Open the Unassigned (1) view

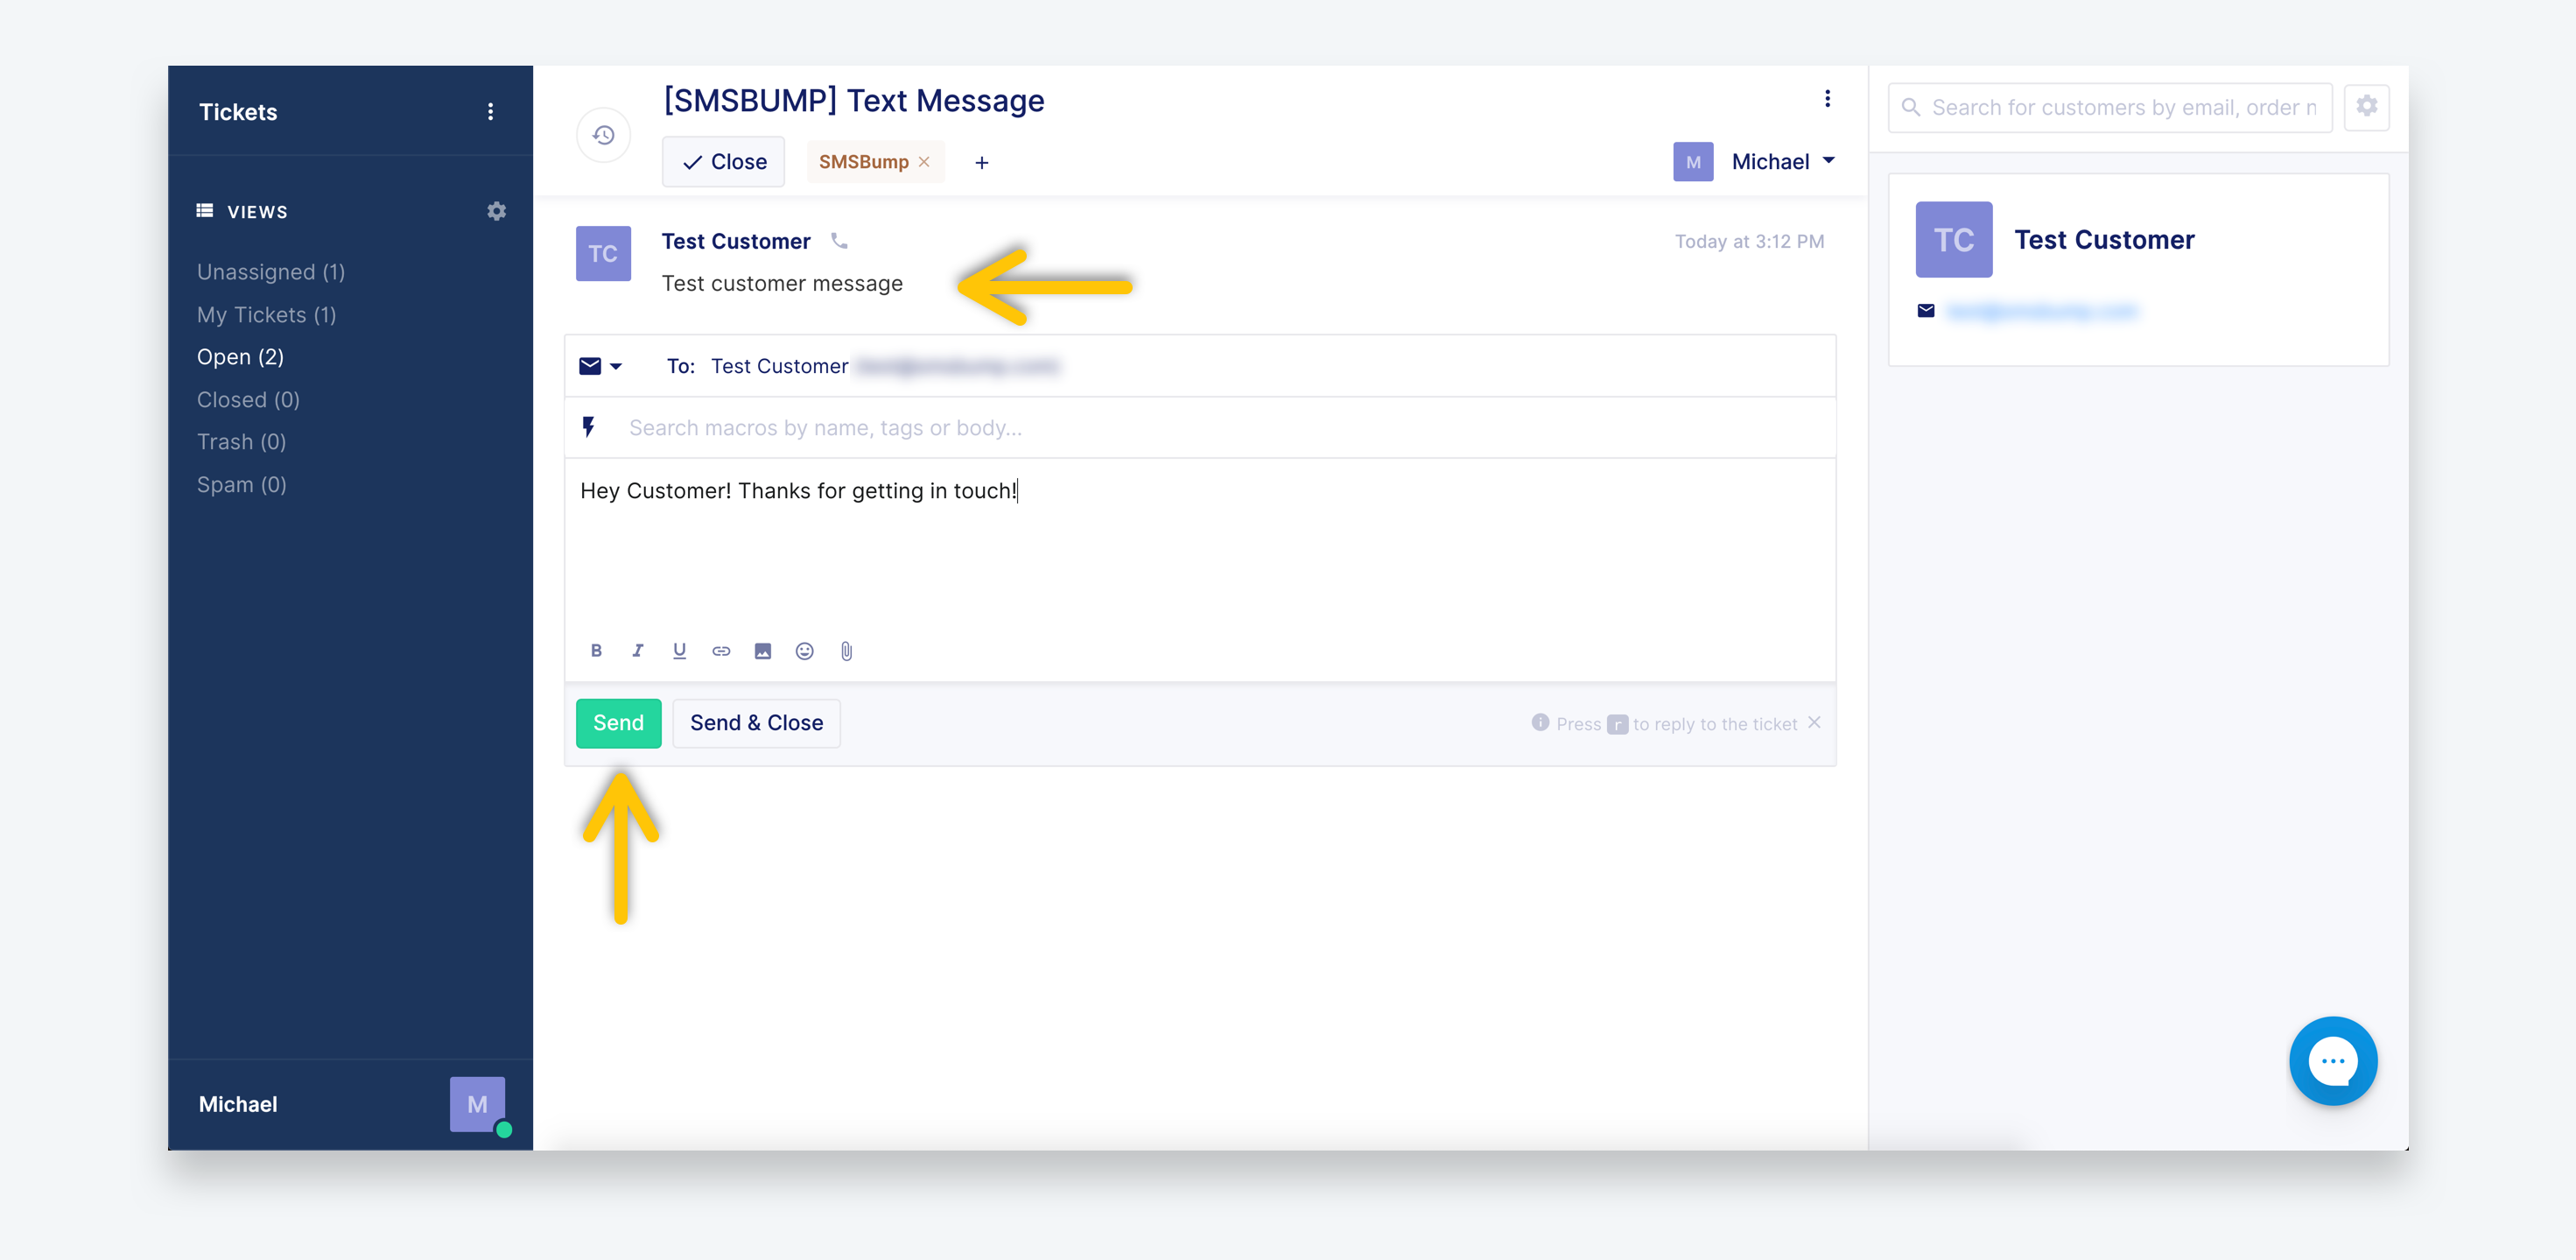click(x=271, y=272)
